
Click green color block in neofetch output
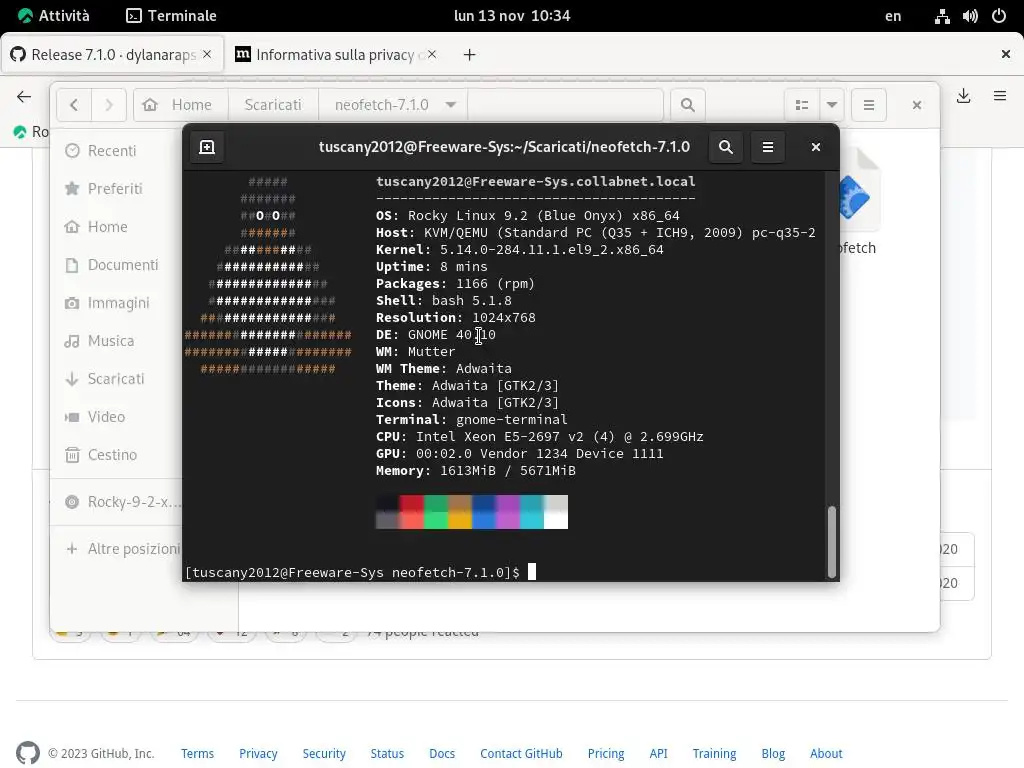(x=436, y=511)
